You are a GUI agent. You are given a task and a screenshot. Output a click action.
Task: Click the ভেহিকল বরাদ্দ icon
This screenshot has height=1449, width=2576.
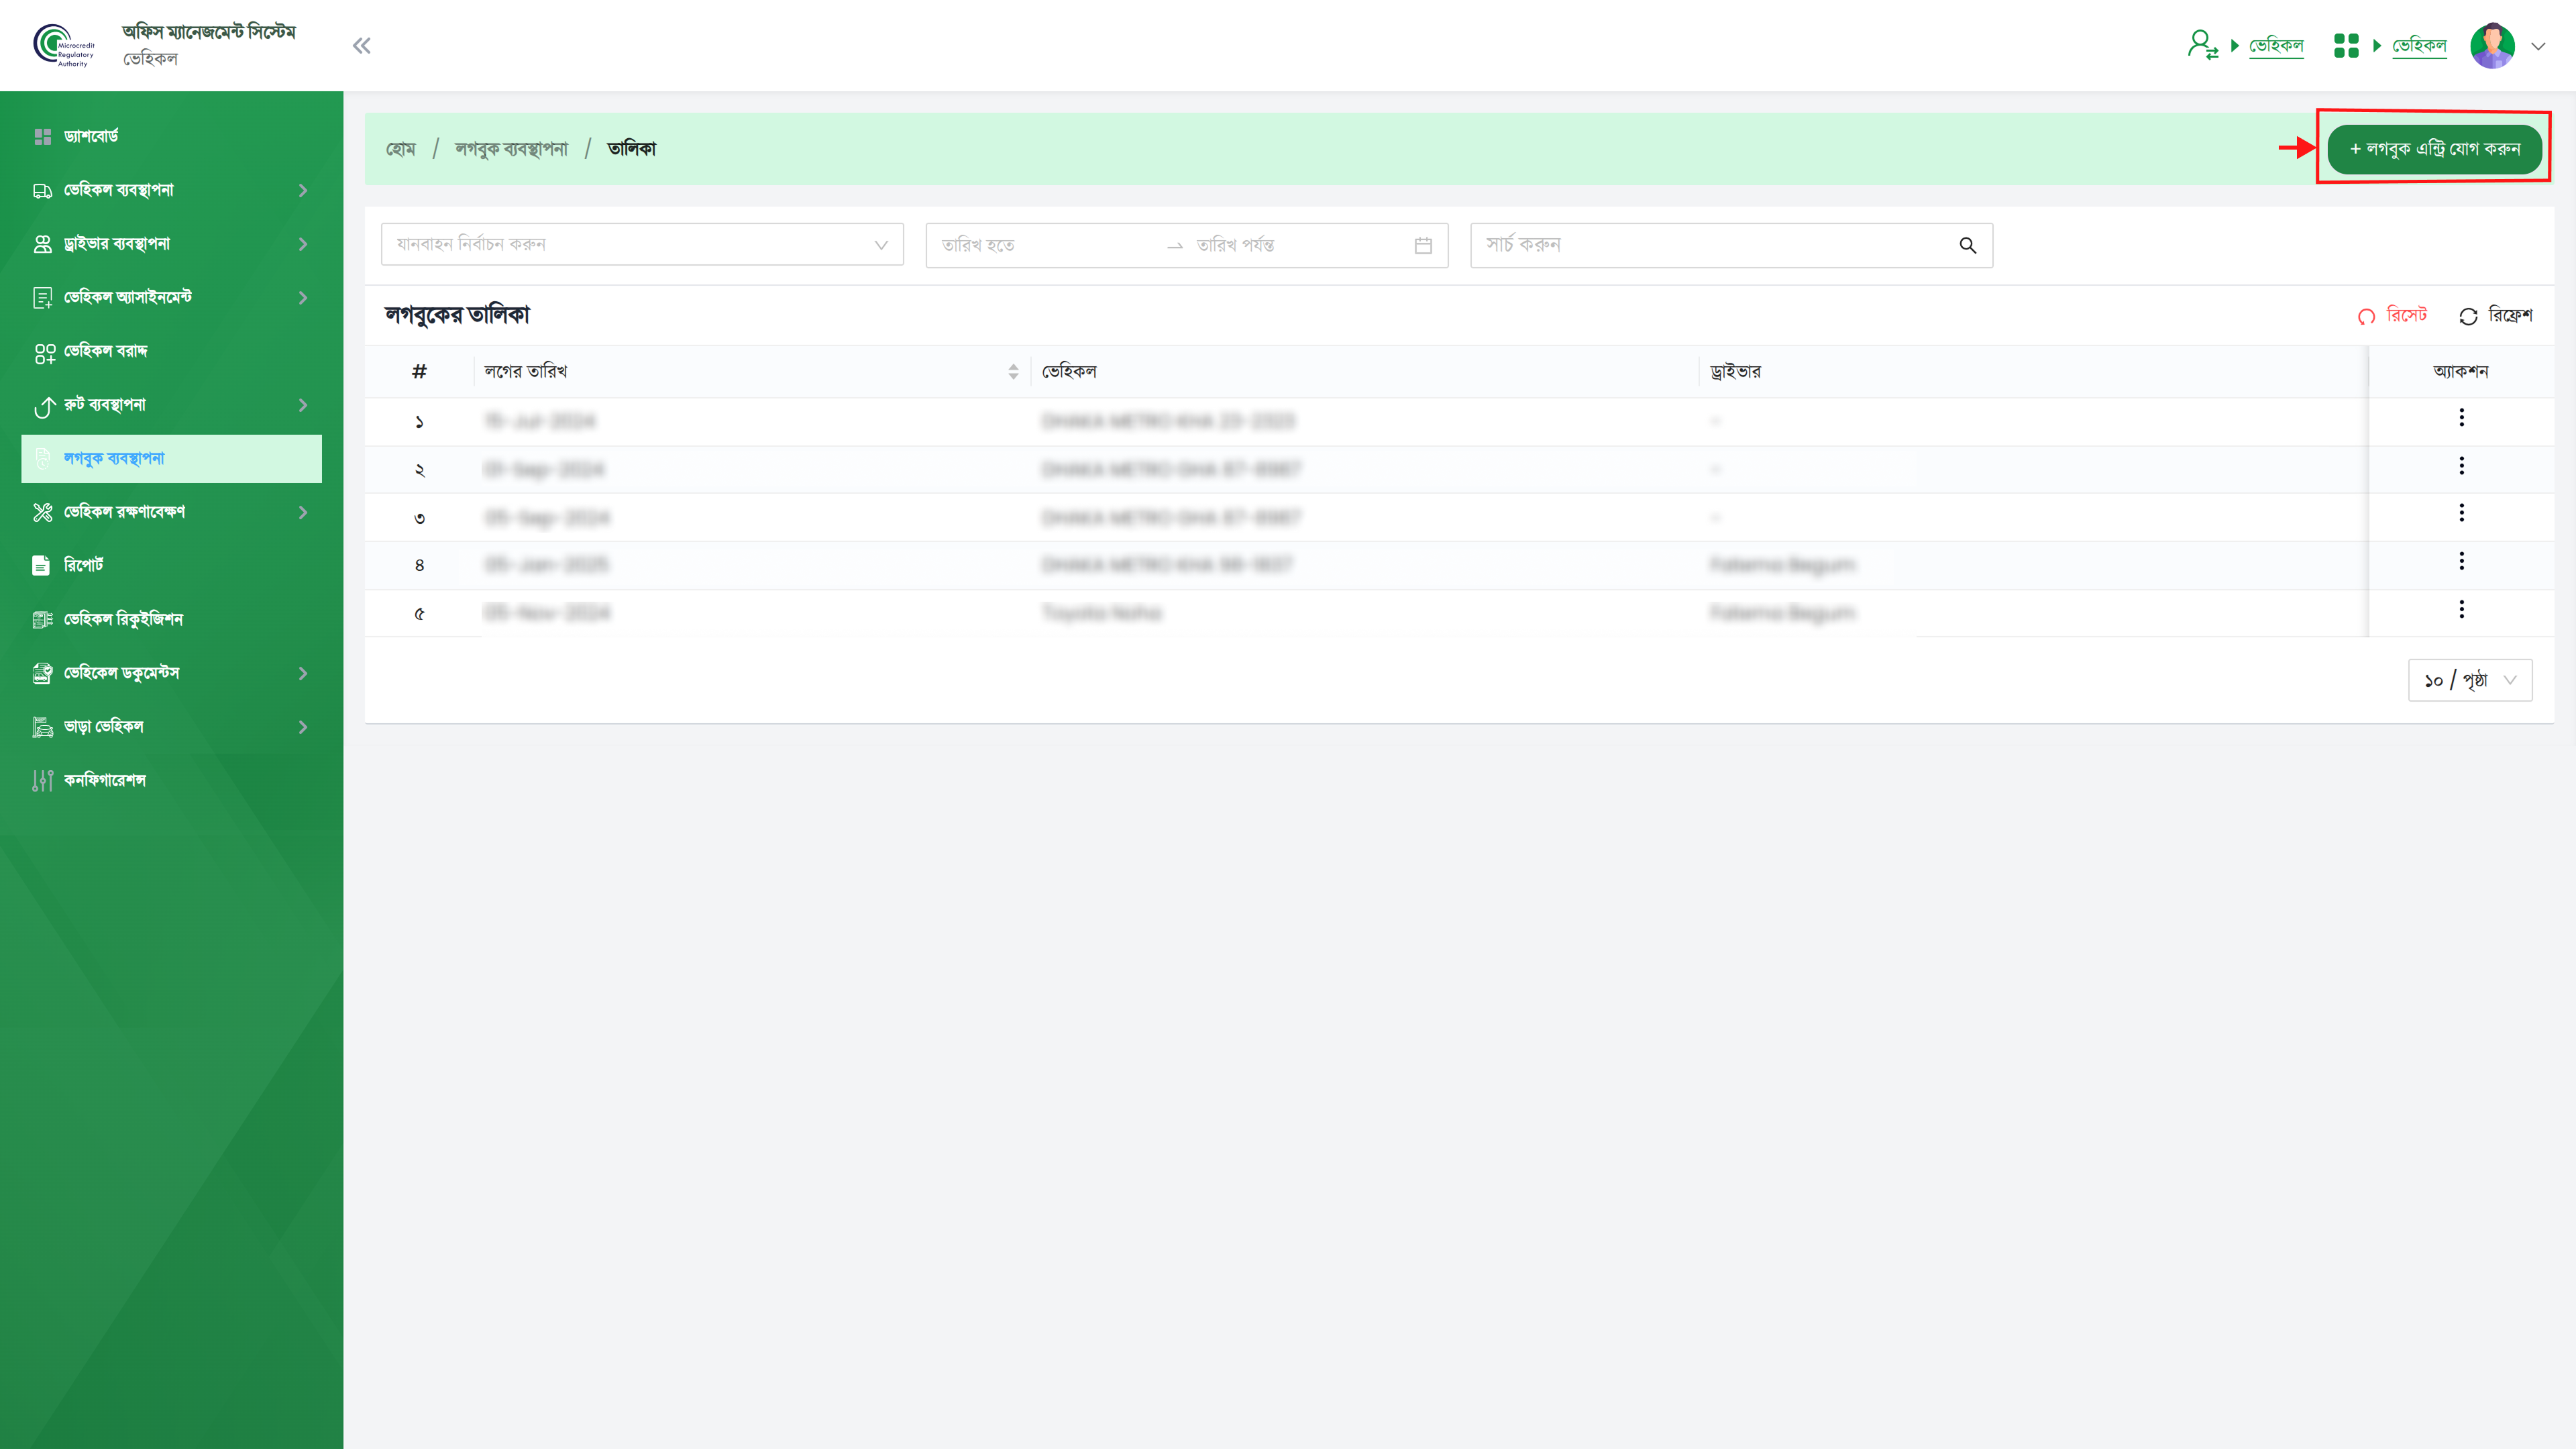pyautogui.click(x=44, y=353)
